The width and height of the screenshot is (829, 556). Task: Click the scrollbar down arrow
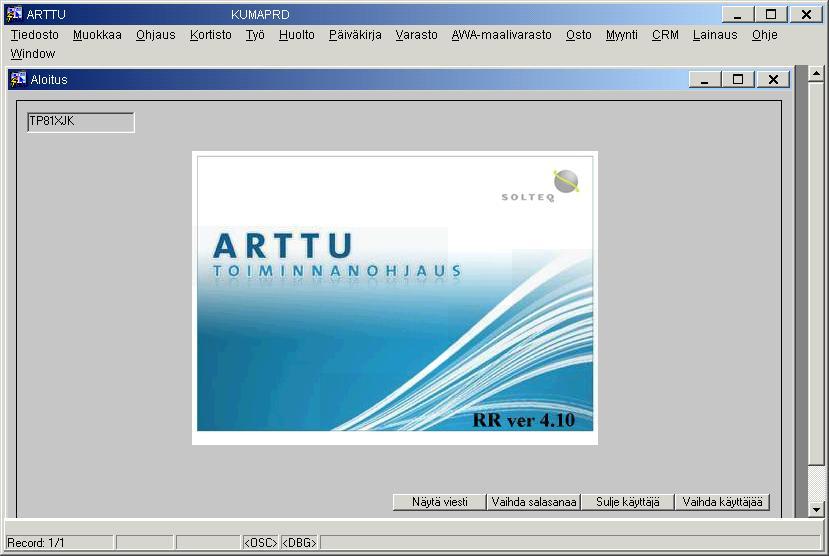[816, 509]
